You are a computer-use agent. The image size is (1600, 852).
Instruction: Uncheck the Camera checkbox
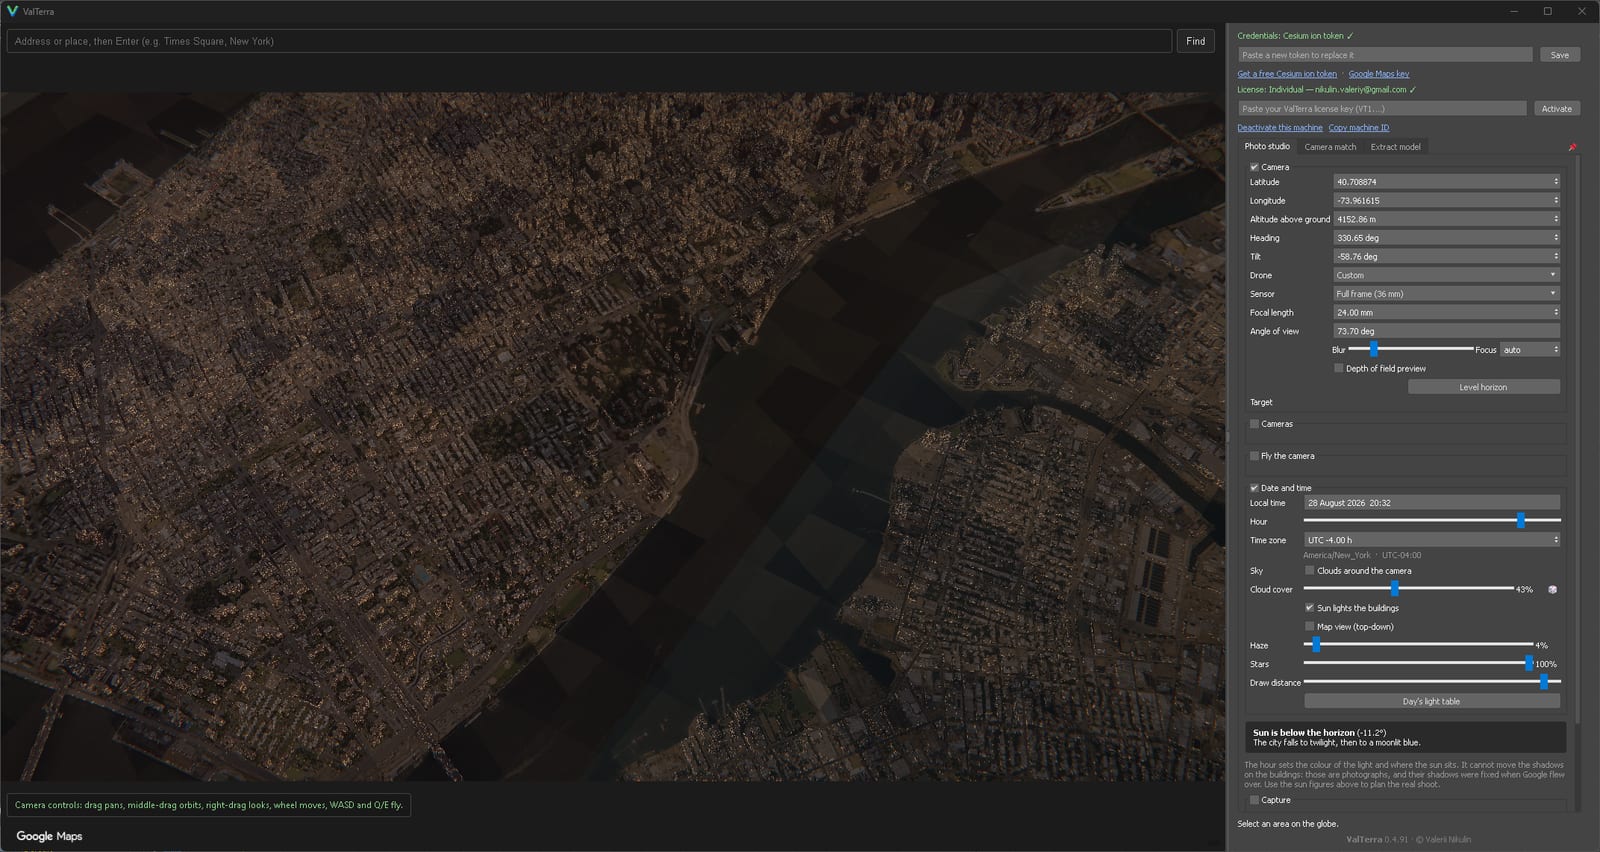point(1254,167)
